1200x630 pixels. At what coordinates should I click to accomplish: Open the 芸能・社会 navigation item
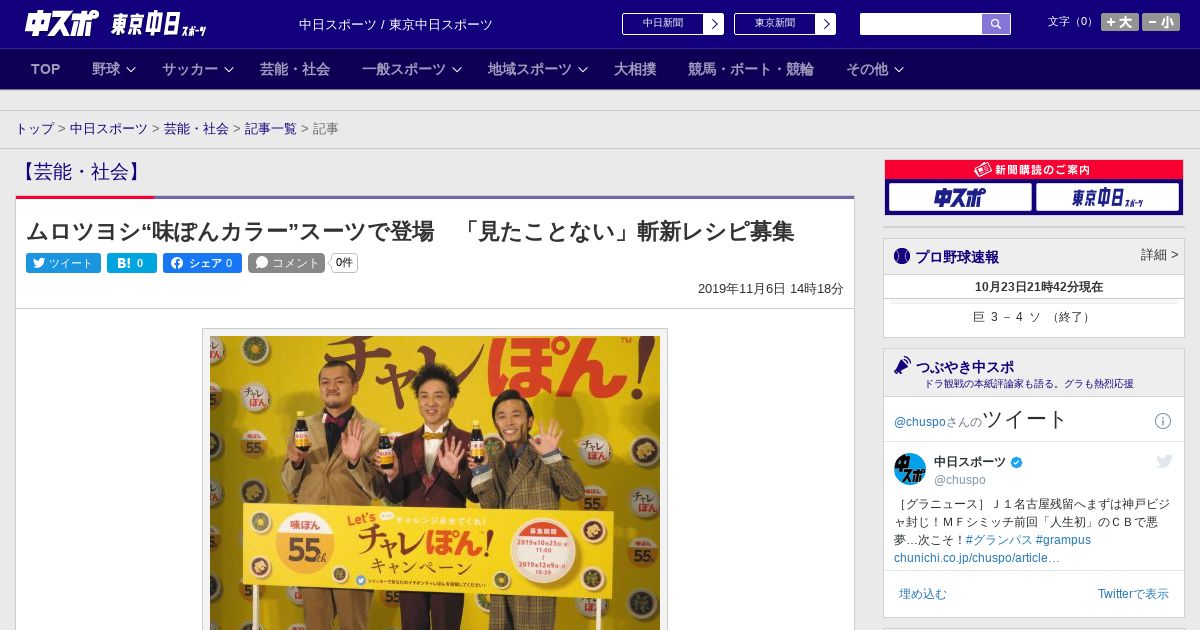(295, 69)
